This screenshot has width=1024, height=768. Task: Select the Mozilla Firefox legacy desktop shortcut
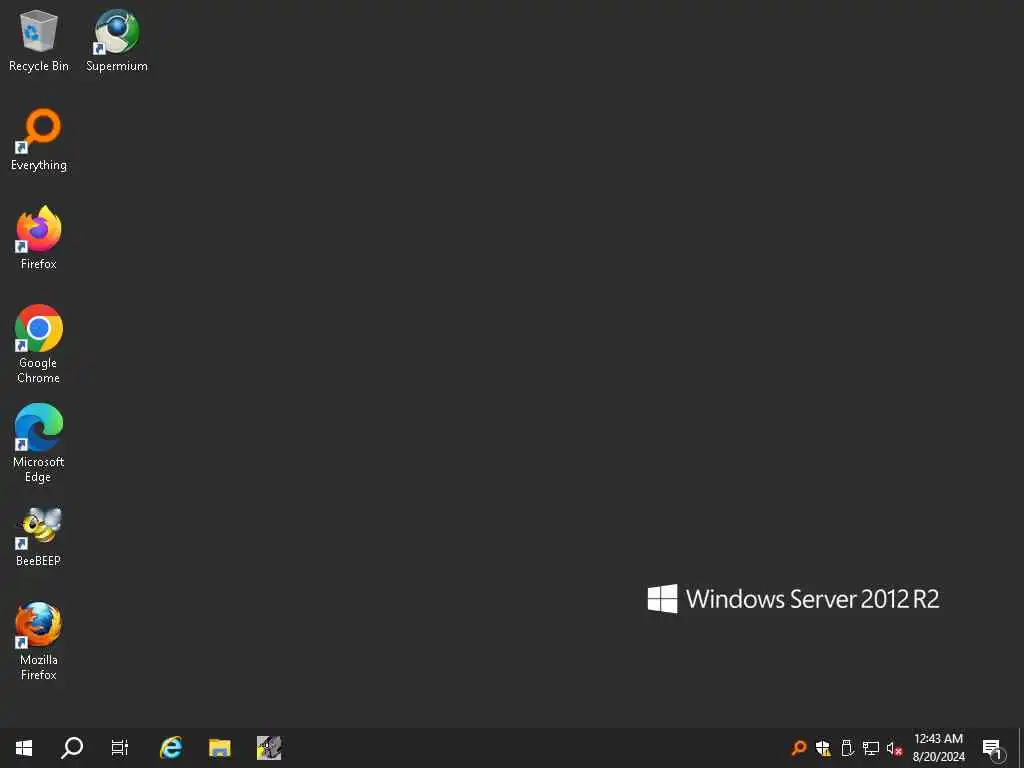pyautogui.click(x=39, y=641)
